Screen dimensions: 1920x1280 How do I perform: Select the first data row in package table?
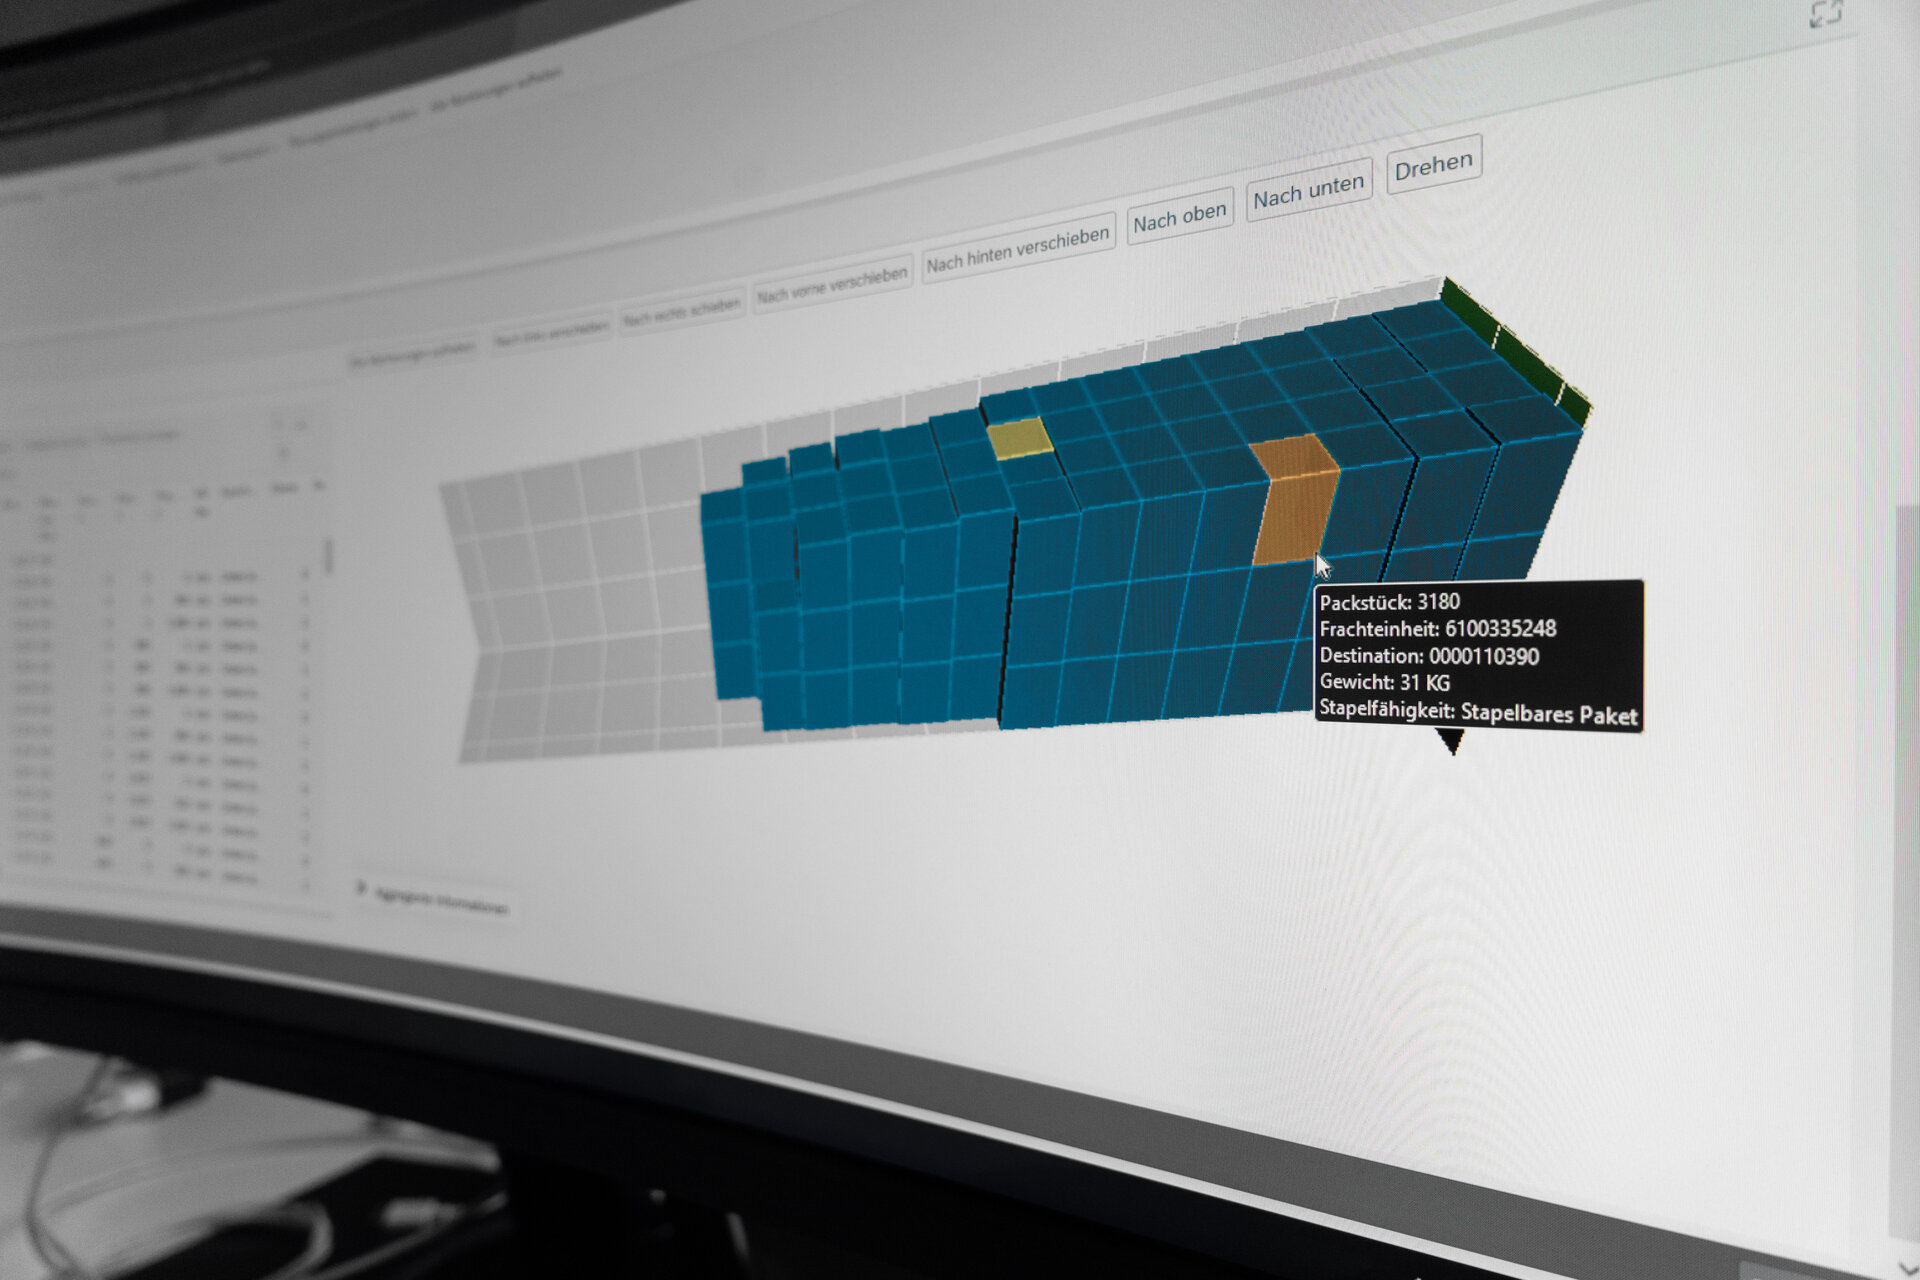click(150, 580)
